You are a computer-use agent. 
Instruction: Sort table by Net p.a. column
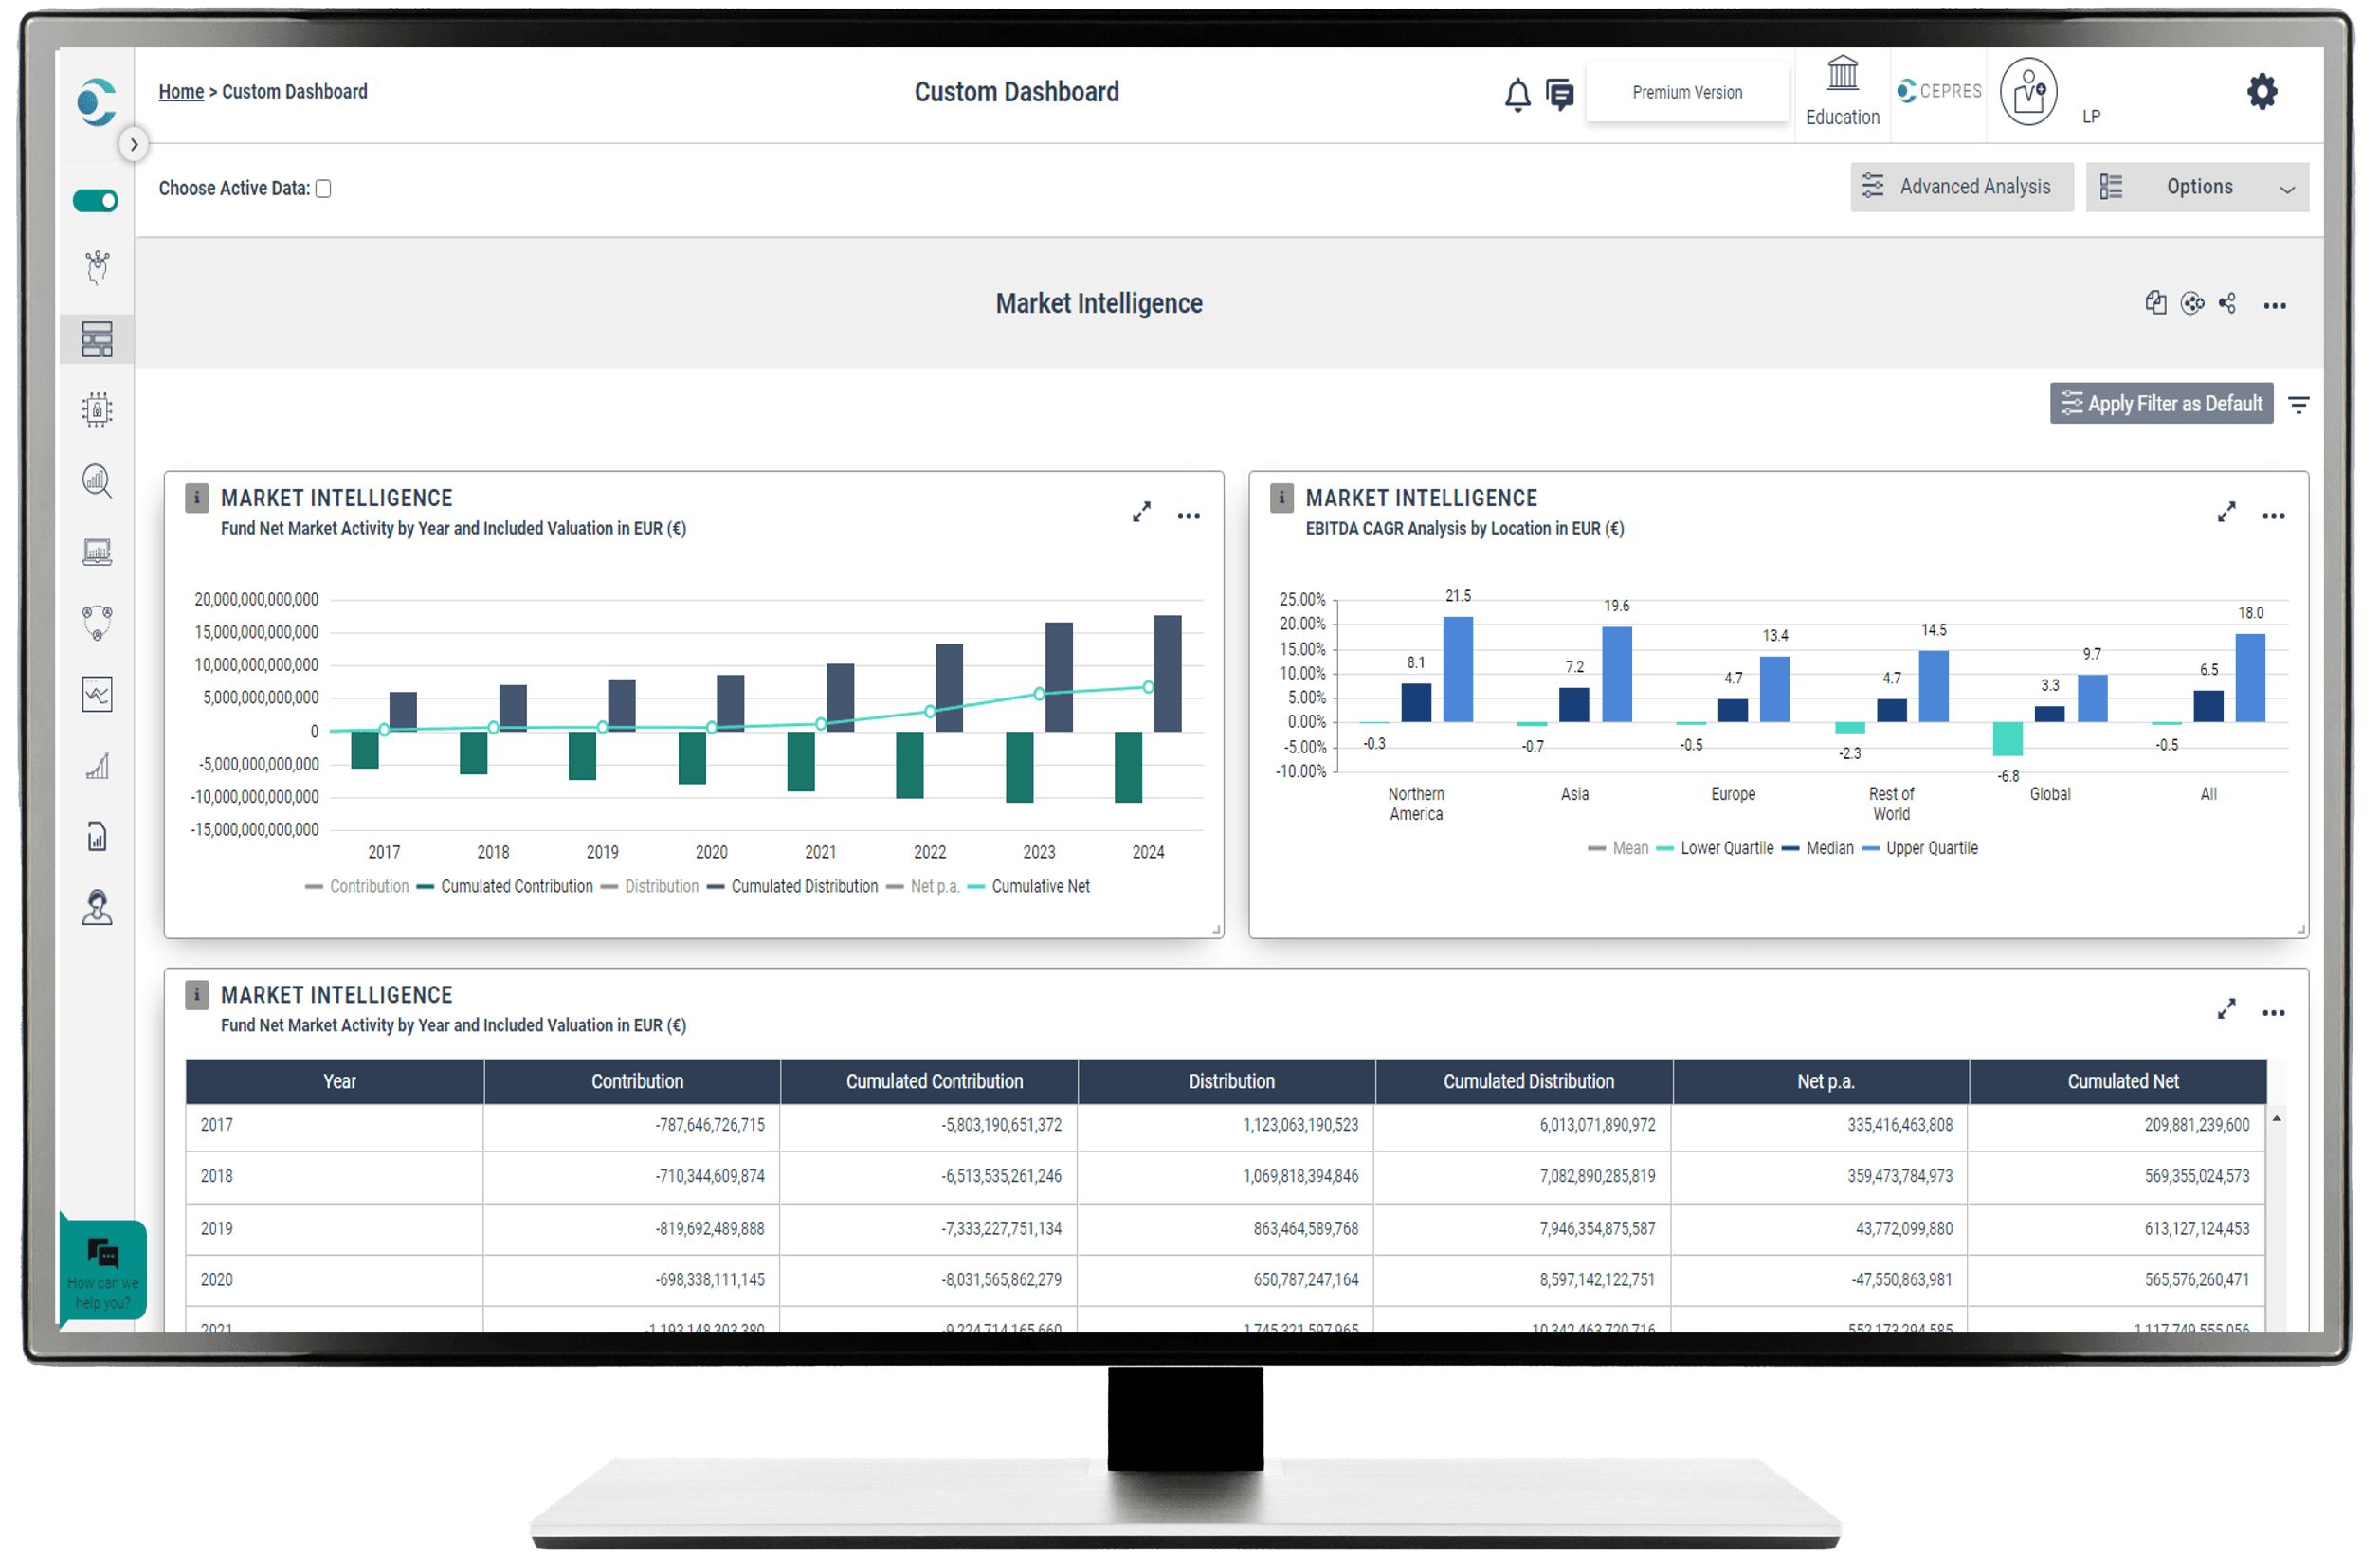tap(1821, 1082)
